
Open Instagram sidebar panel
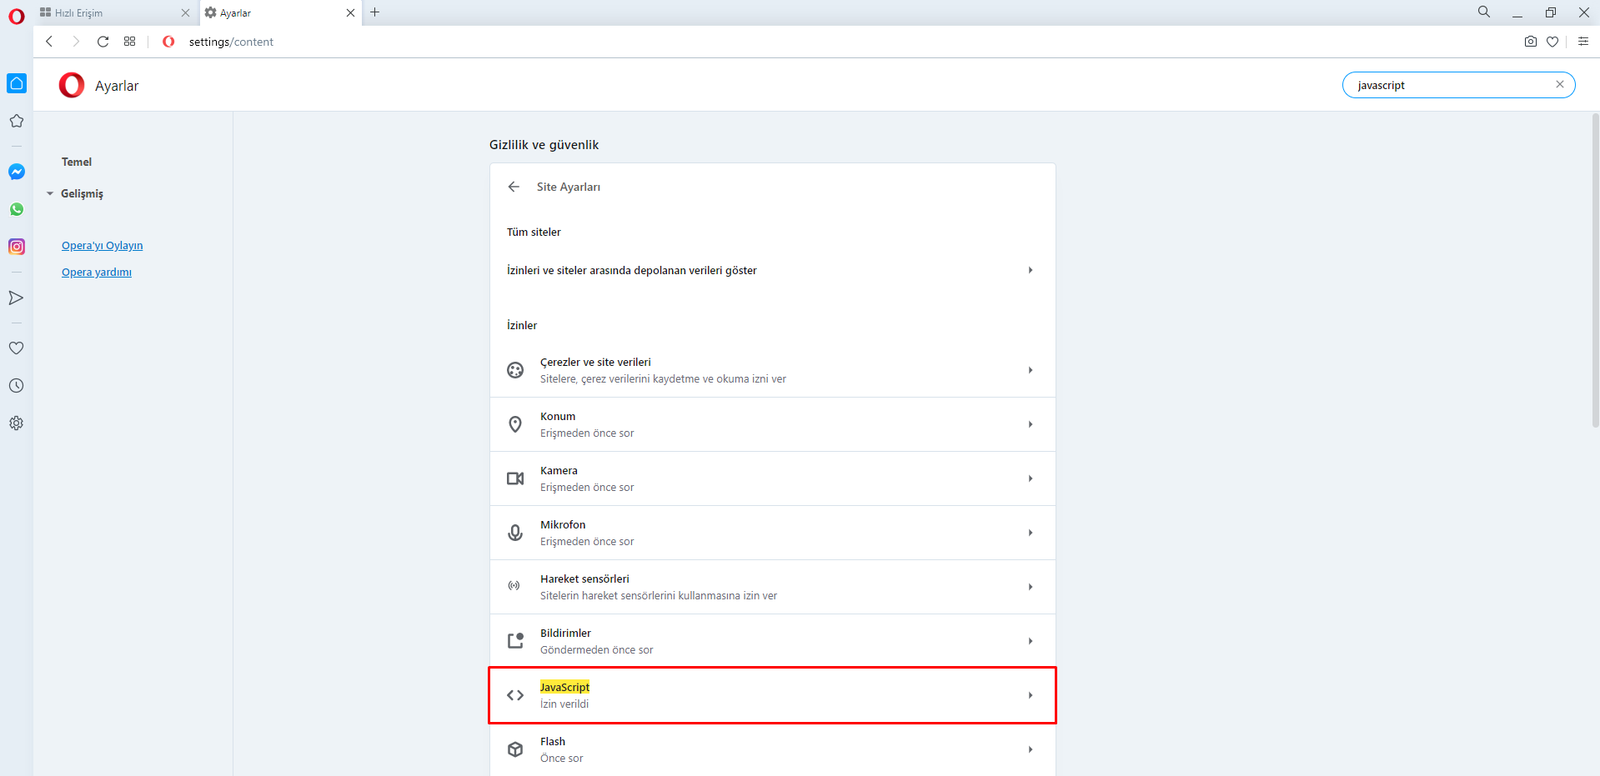[x=17, y=246]
